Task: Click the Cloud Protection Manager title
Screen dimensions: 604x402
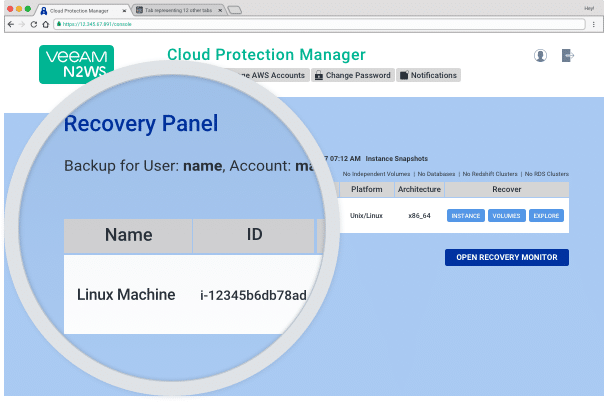Action: point(266,55)
